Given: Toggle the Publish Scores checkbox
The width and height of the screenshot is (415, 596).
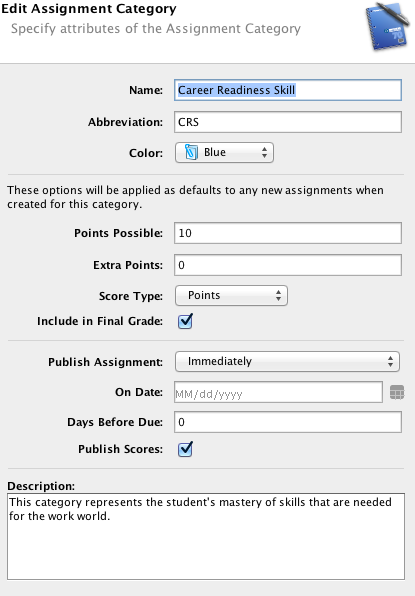Looking at the screenshot, I should tap(185, 449).
